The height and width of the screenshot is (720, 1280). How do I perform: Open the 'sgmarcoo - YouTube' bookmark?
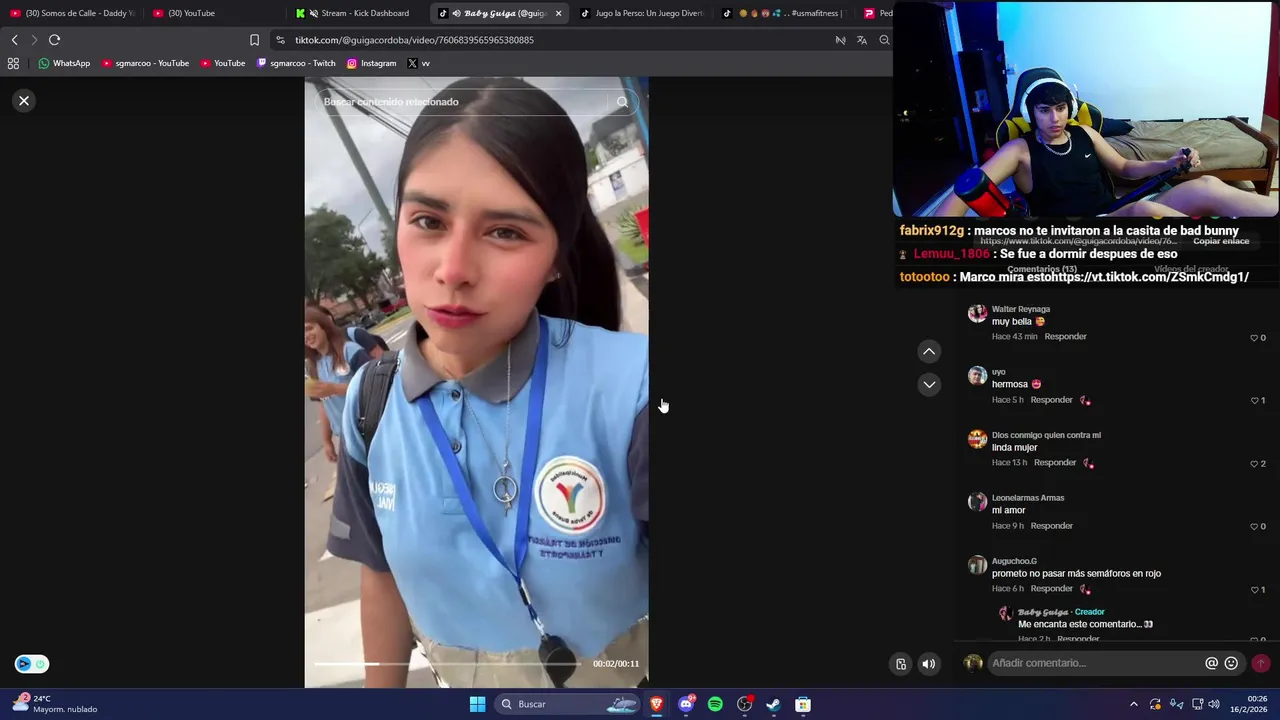coord(146,63)
